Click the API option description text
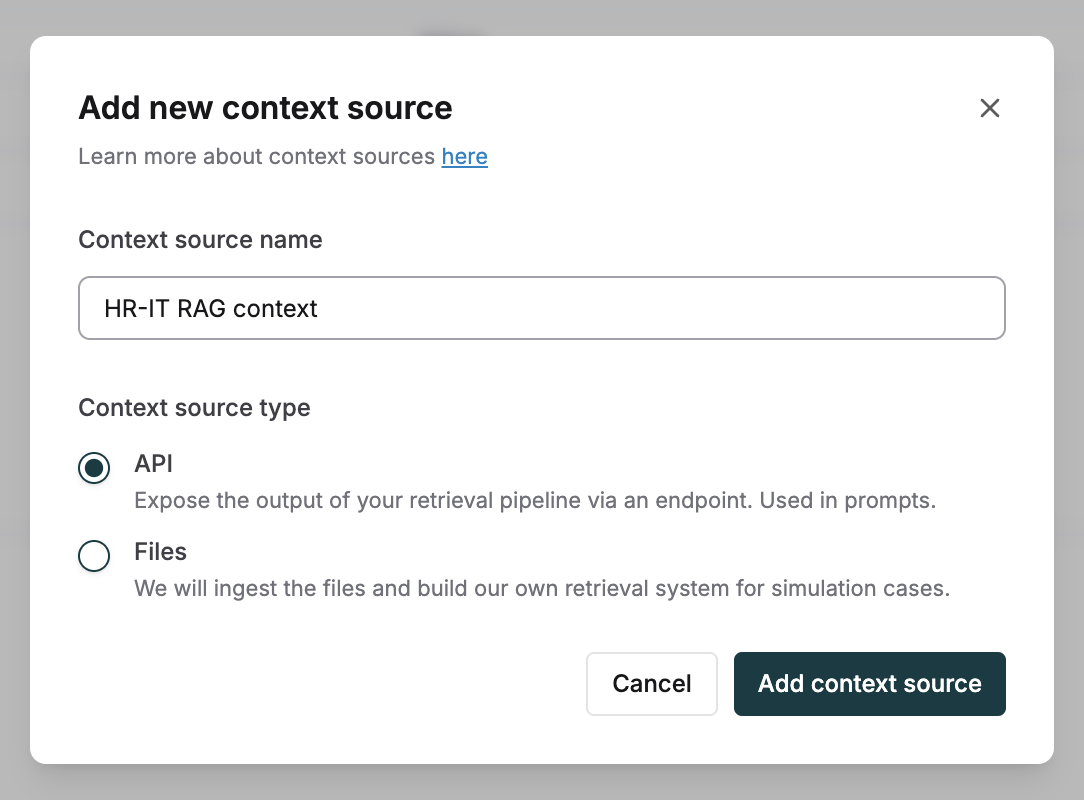The width and height of the screenshot is (1084, 800). (535, 500)
